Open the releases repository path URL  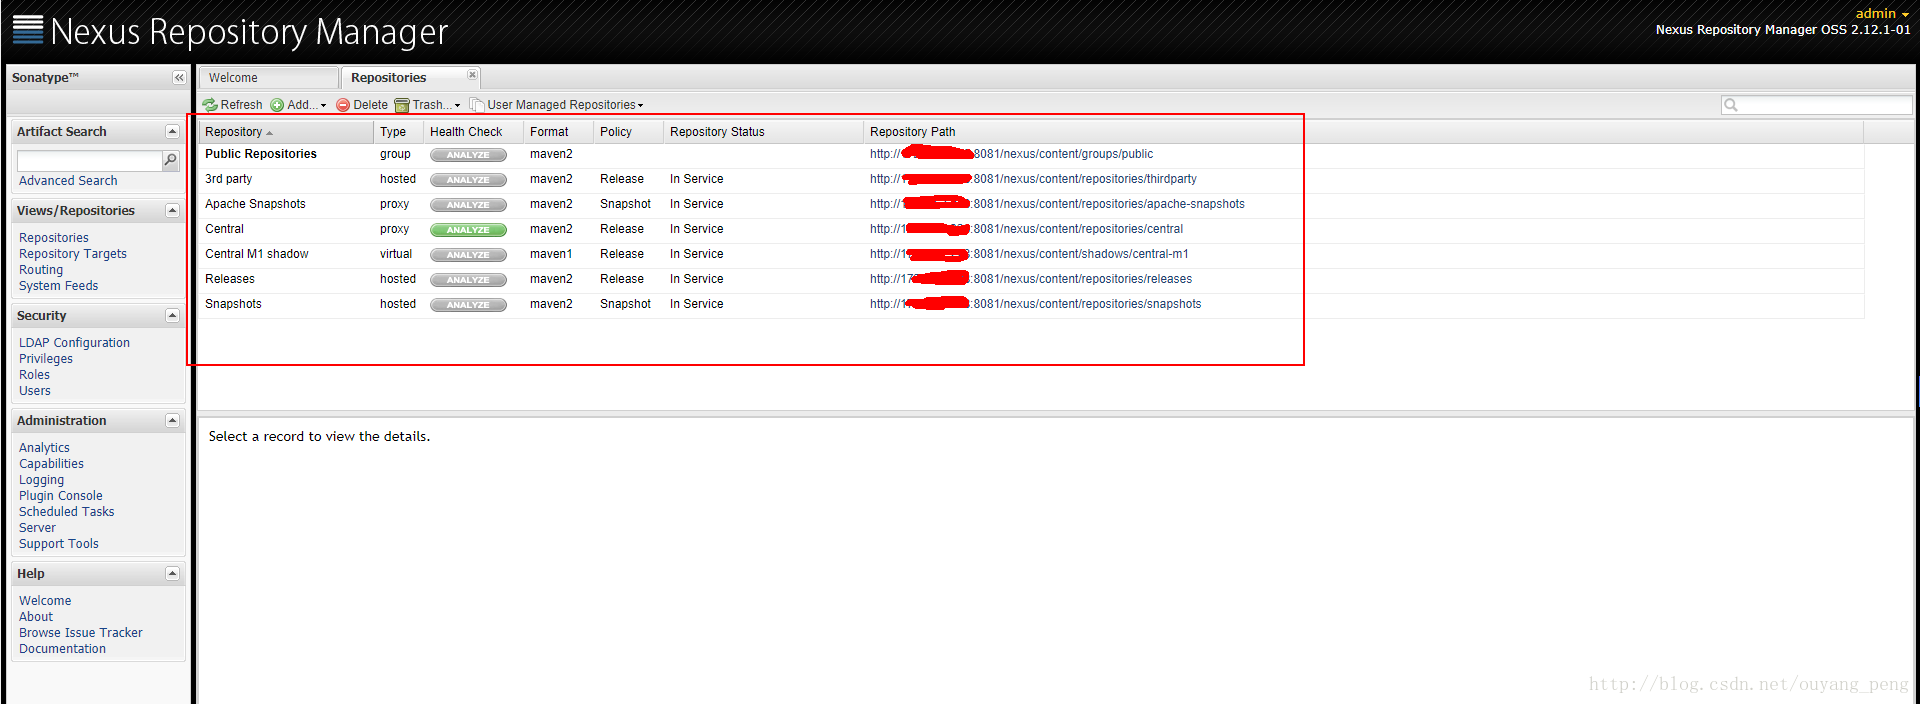pyautogui.click(x=1031, y=279)
